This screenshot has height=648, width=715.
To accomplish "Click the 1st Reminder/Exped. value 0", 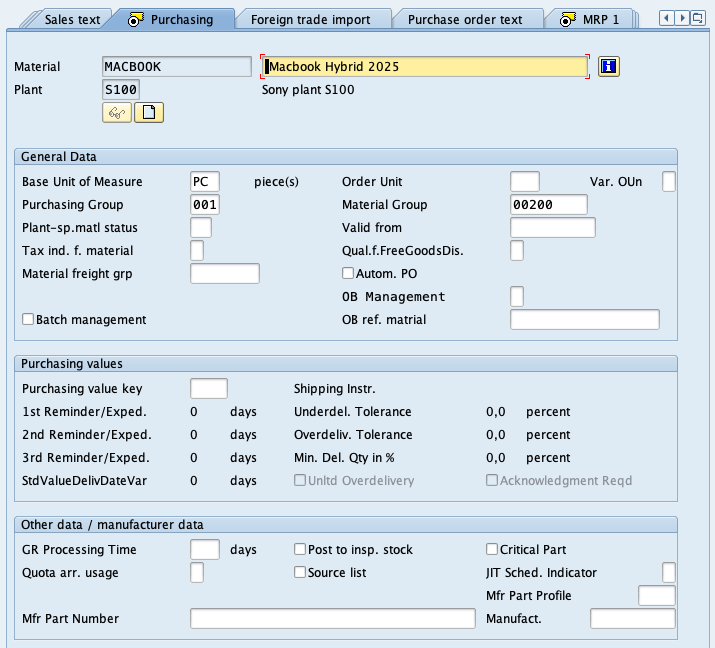I will pyautogui.click(x=194, y=412).
